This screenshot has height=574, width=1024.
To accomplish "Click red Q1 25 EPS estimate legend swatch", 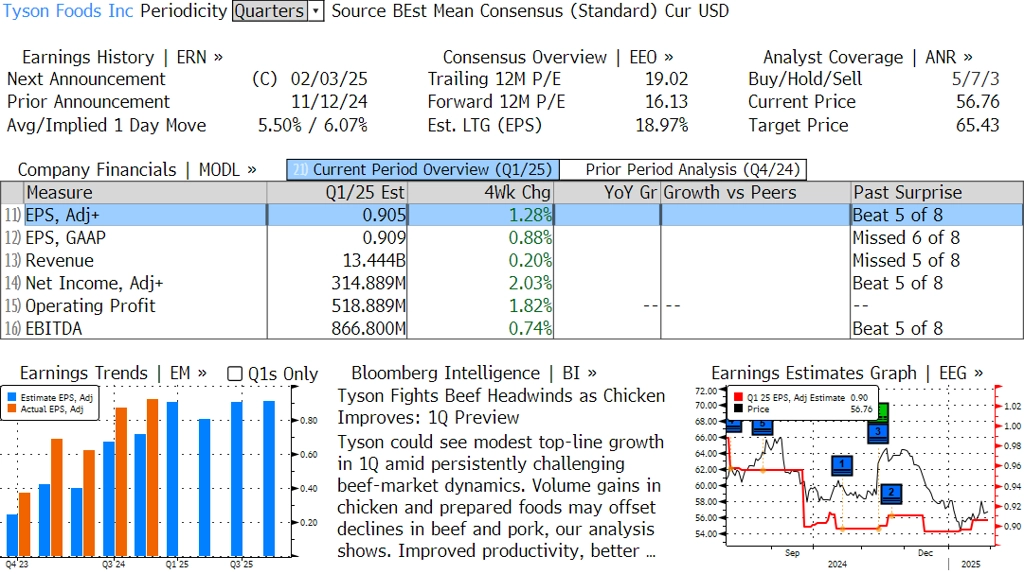I will (738, 397).
